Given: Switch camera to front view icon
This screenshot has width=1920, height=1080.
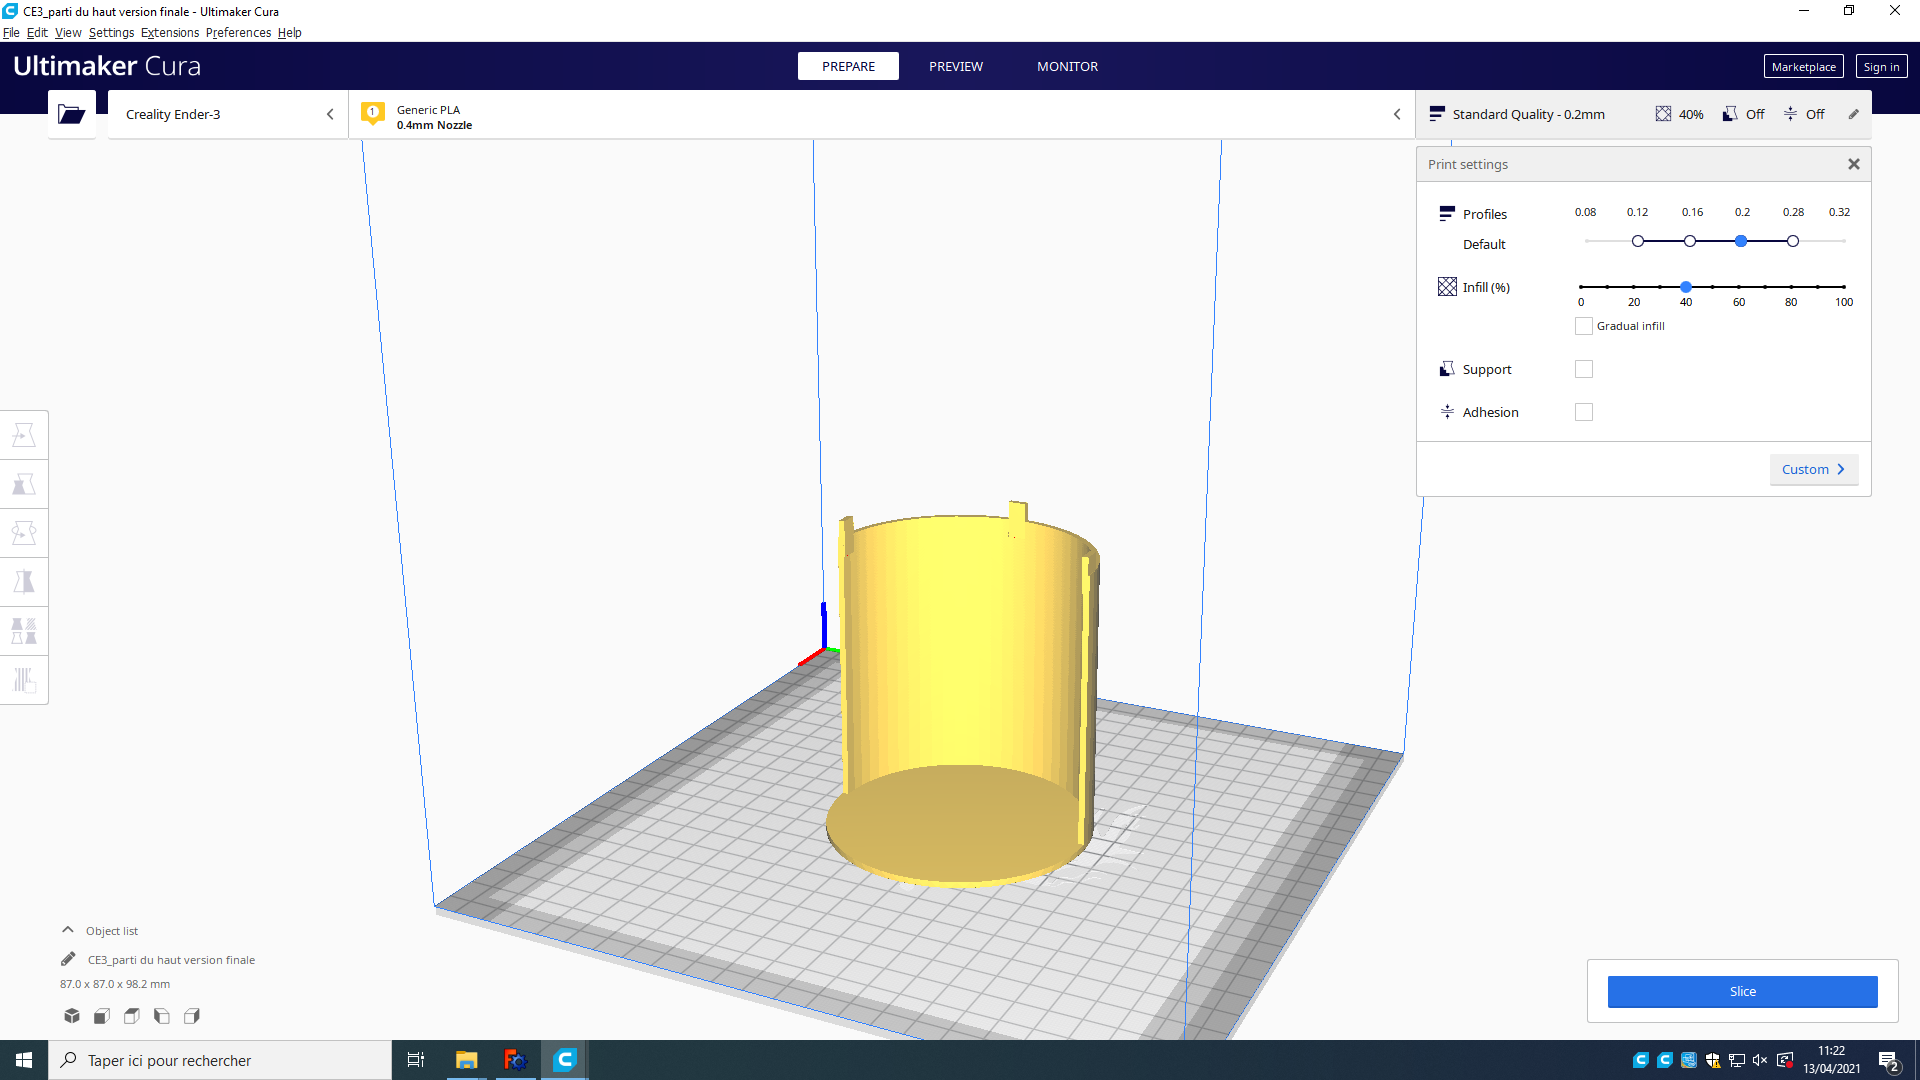Looking at the screenshot, I should [x=102, y=1016].
